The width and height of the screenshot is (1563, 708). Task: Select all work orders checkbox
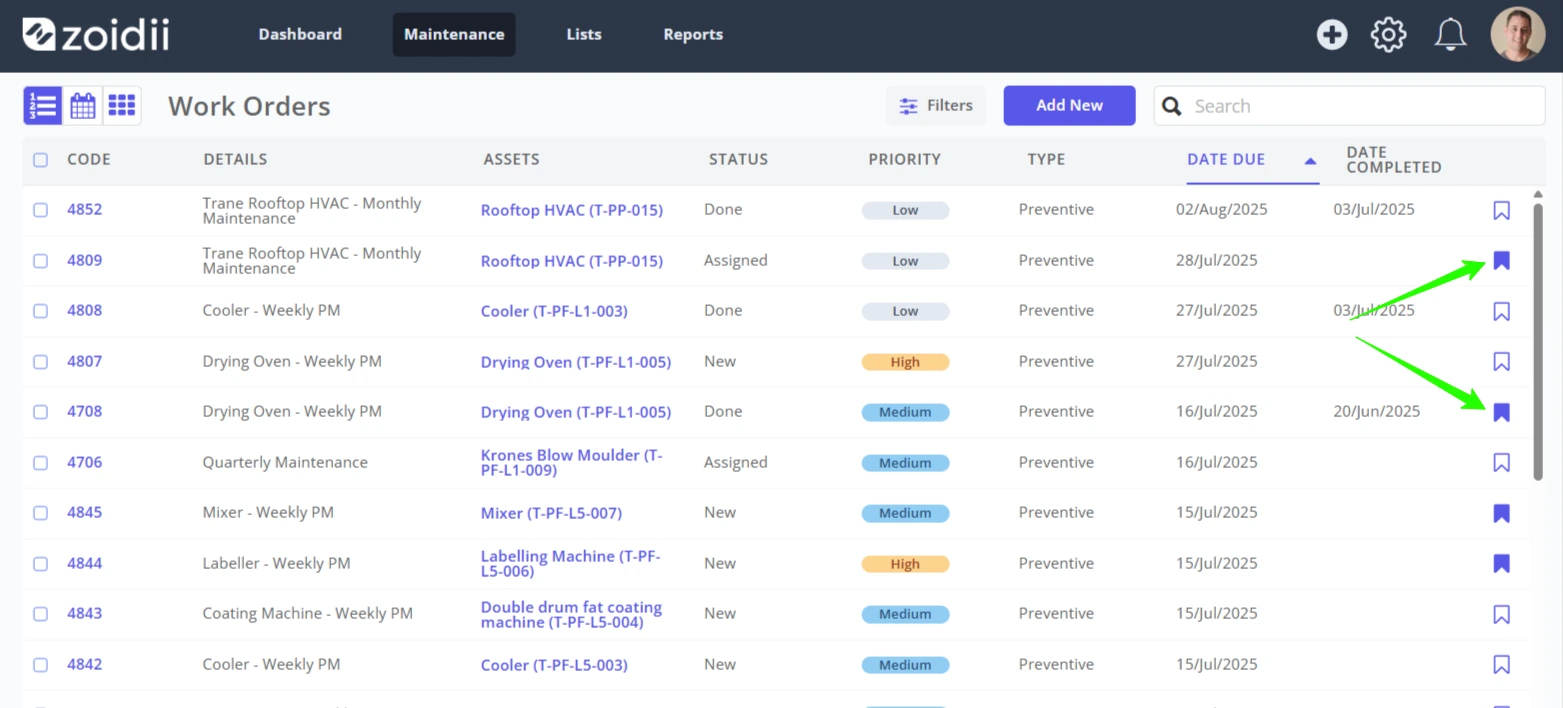pyautogui.click(x=40, y=159)
